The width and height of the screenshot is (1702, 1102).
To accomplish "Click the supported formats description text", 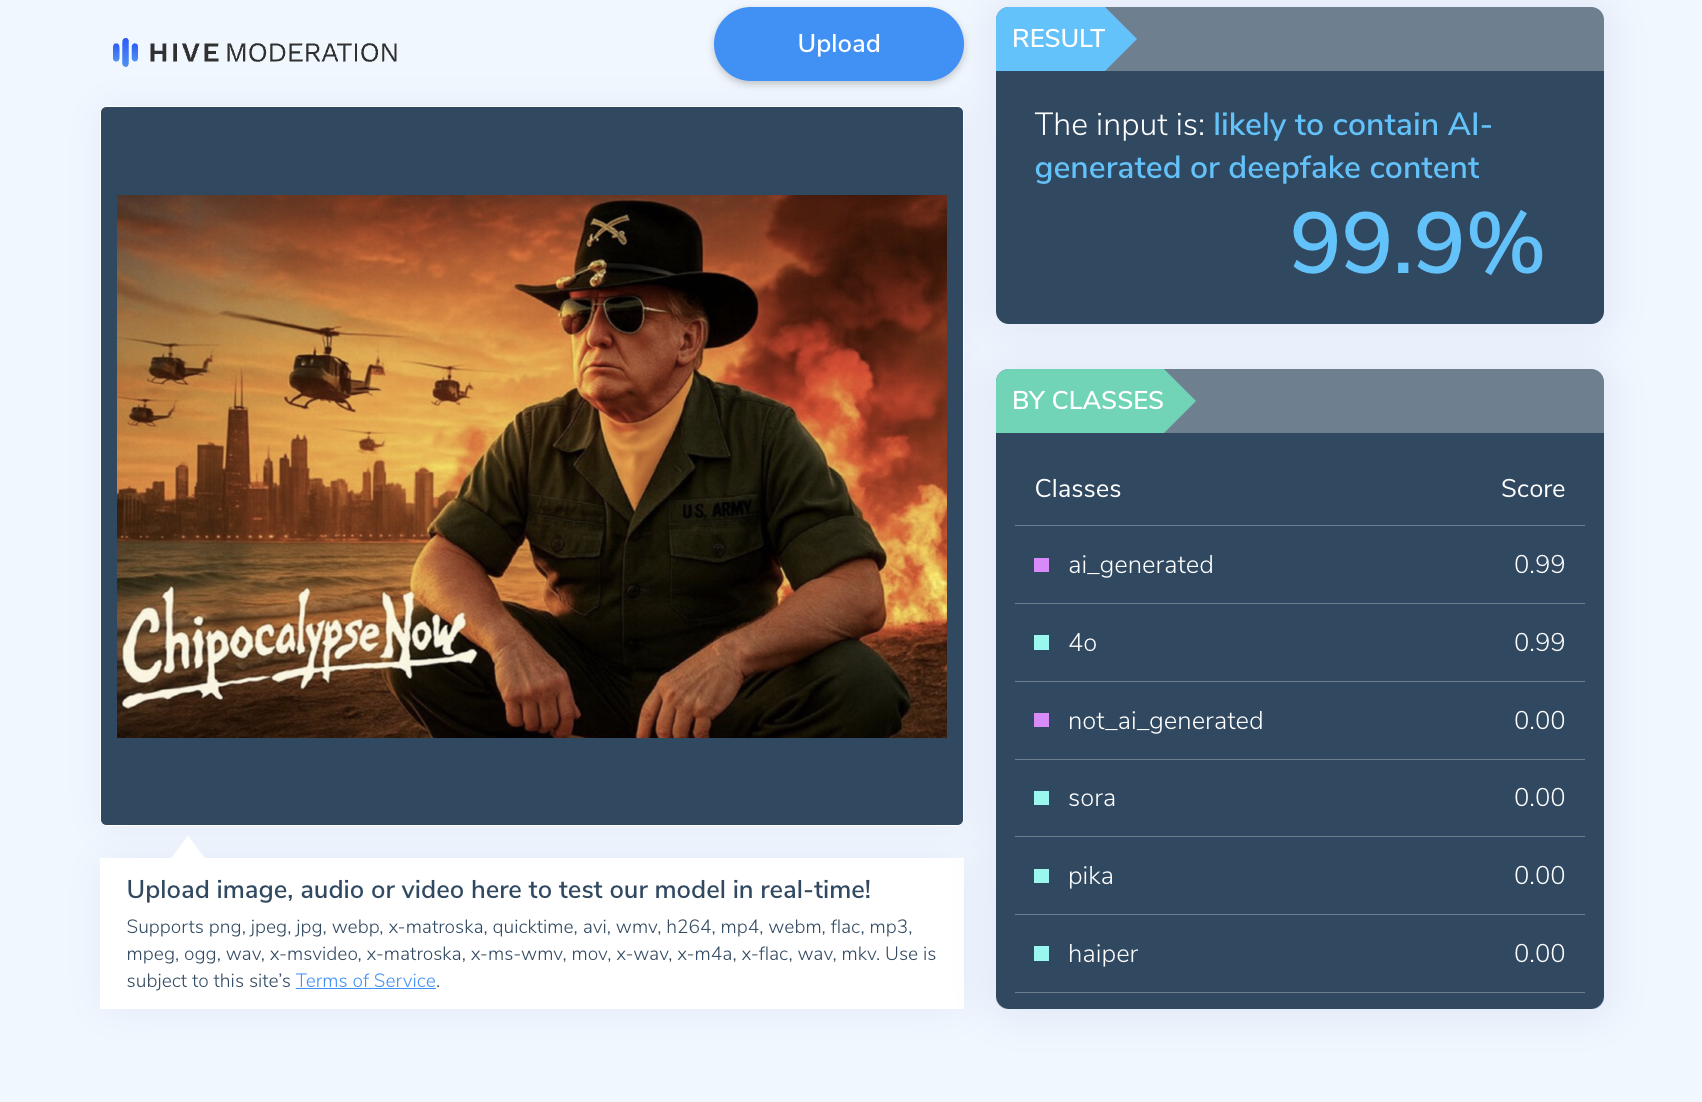I will tap(531, 954).
